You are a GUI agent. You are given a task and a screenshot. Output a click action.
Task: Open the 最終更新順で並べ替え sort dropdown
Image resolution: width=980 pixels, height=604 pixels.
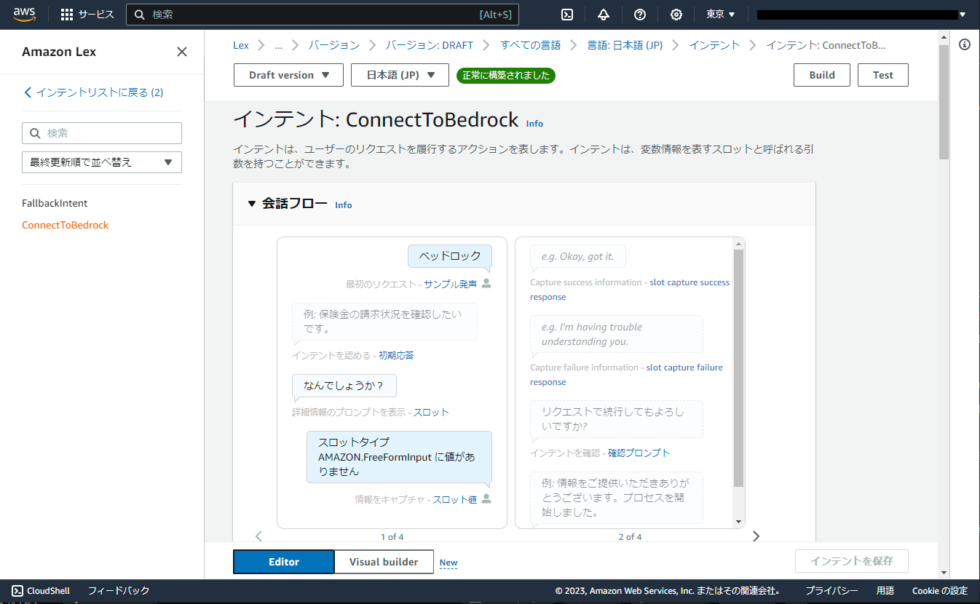pyautogui.click(x=101, y=161)
